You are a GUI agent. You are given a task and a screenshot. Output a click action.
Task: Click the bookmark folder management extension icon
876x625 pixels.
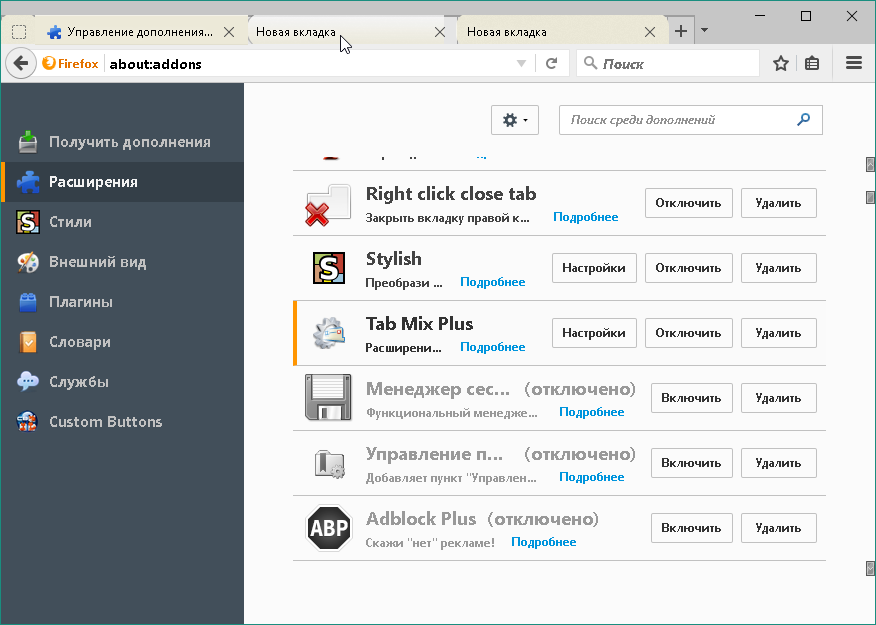(x=328, y=463)
